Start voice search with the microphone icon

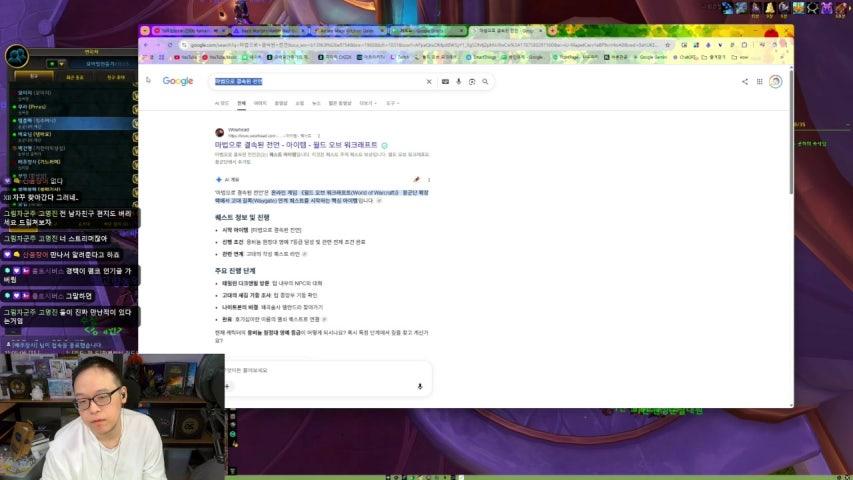459,82
